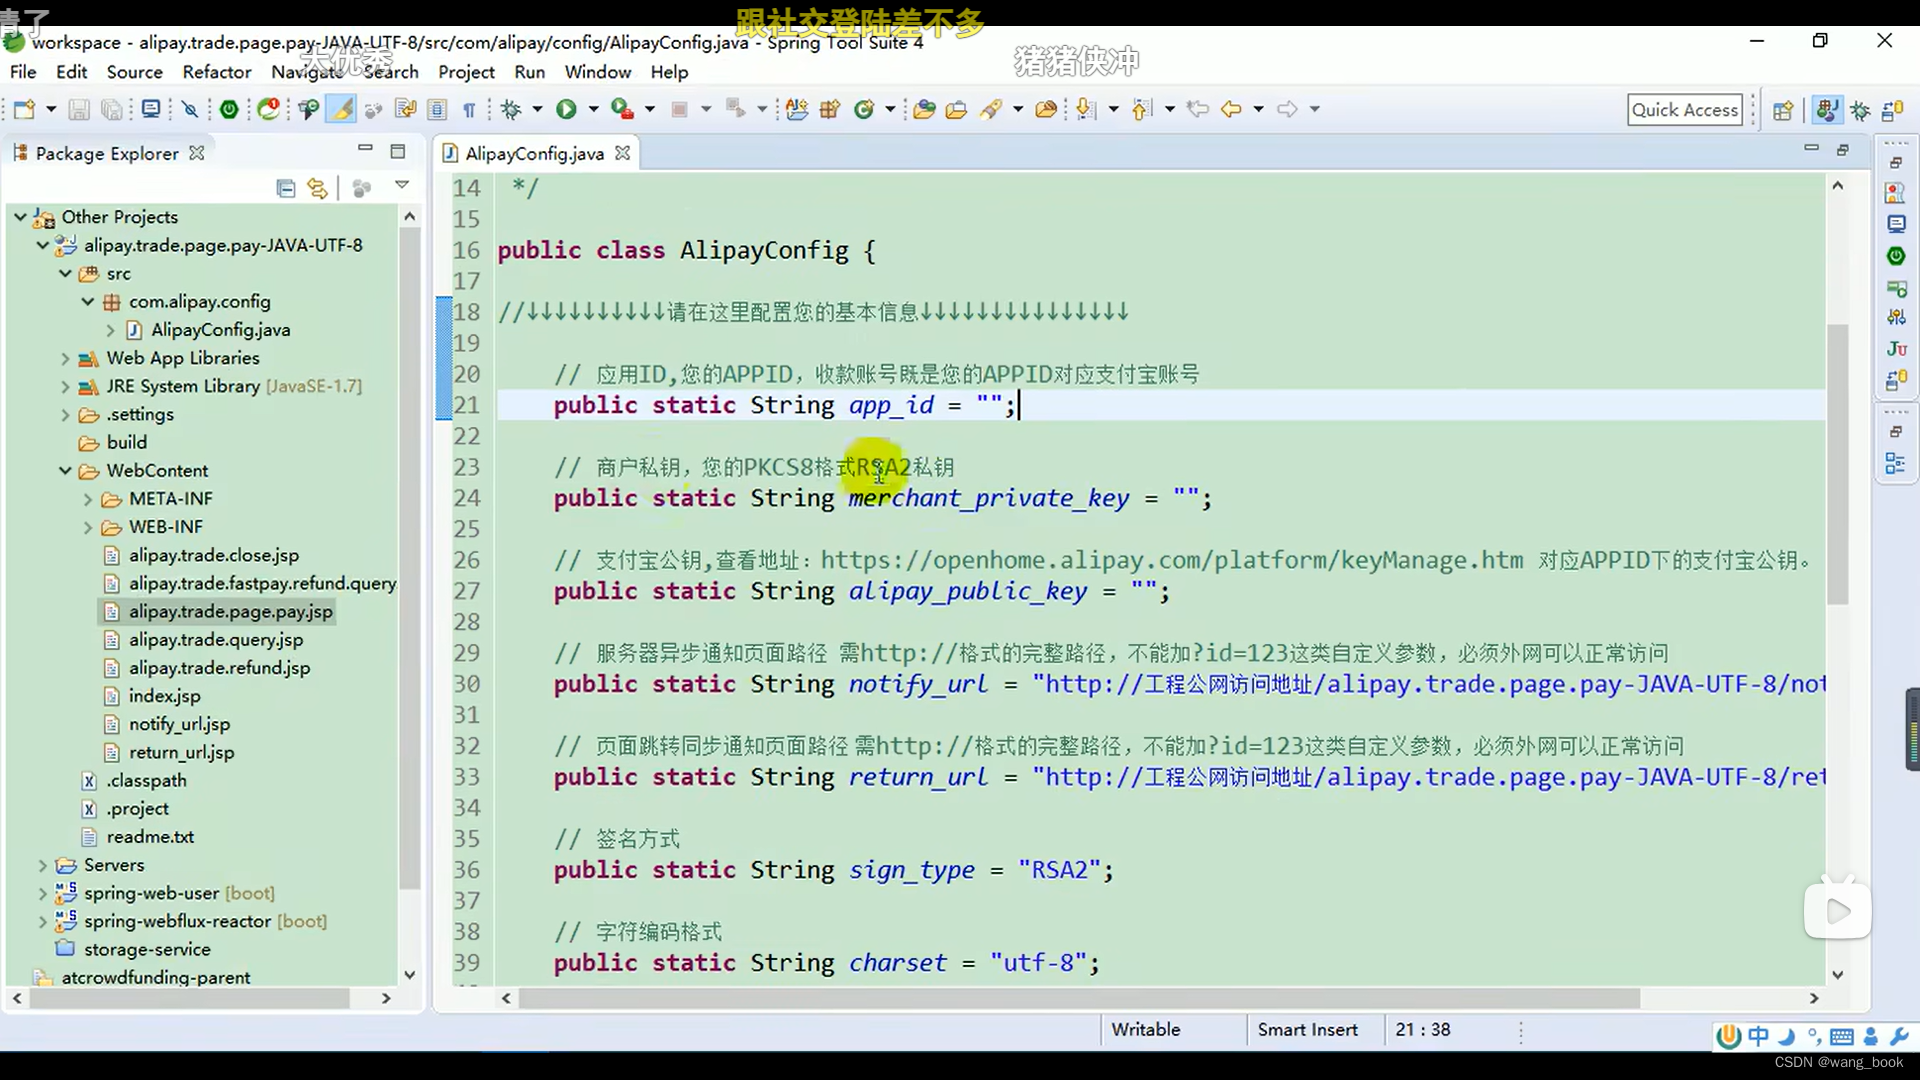Click the Next Annotation arrow icon
This screenshot has width=1920, height=1080.
point(1086,109)
